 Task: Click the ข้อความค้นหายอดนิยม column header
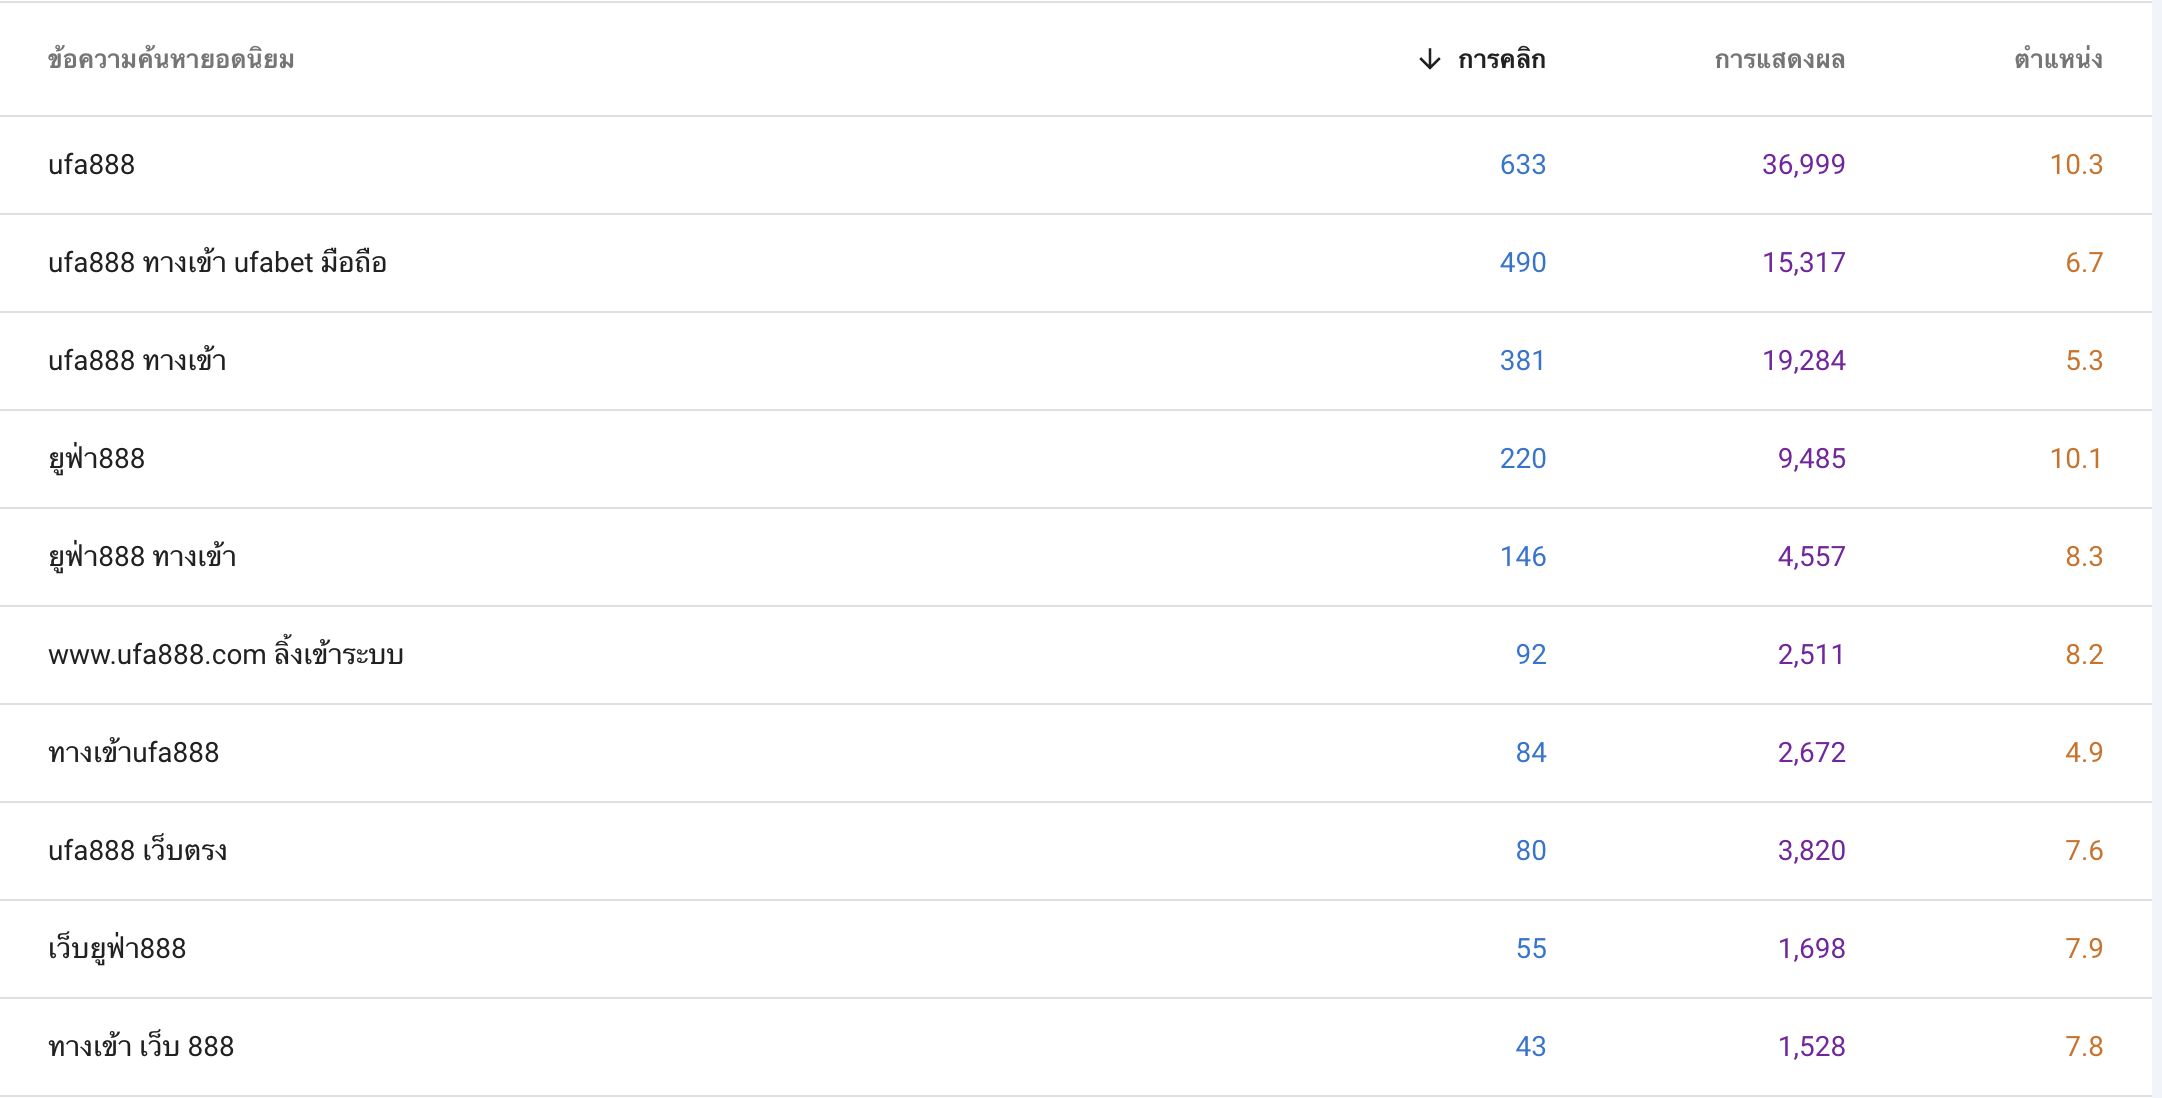[x=171, y=60]
